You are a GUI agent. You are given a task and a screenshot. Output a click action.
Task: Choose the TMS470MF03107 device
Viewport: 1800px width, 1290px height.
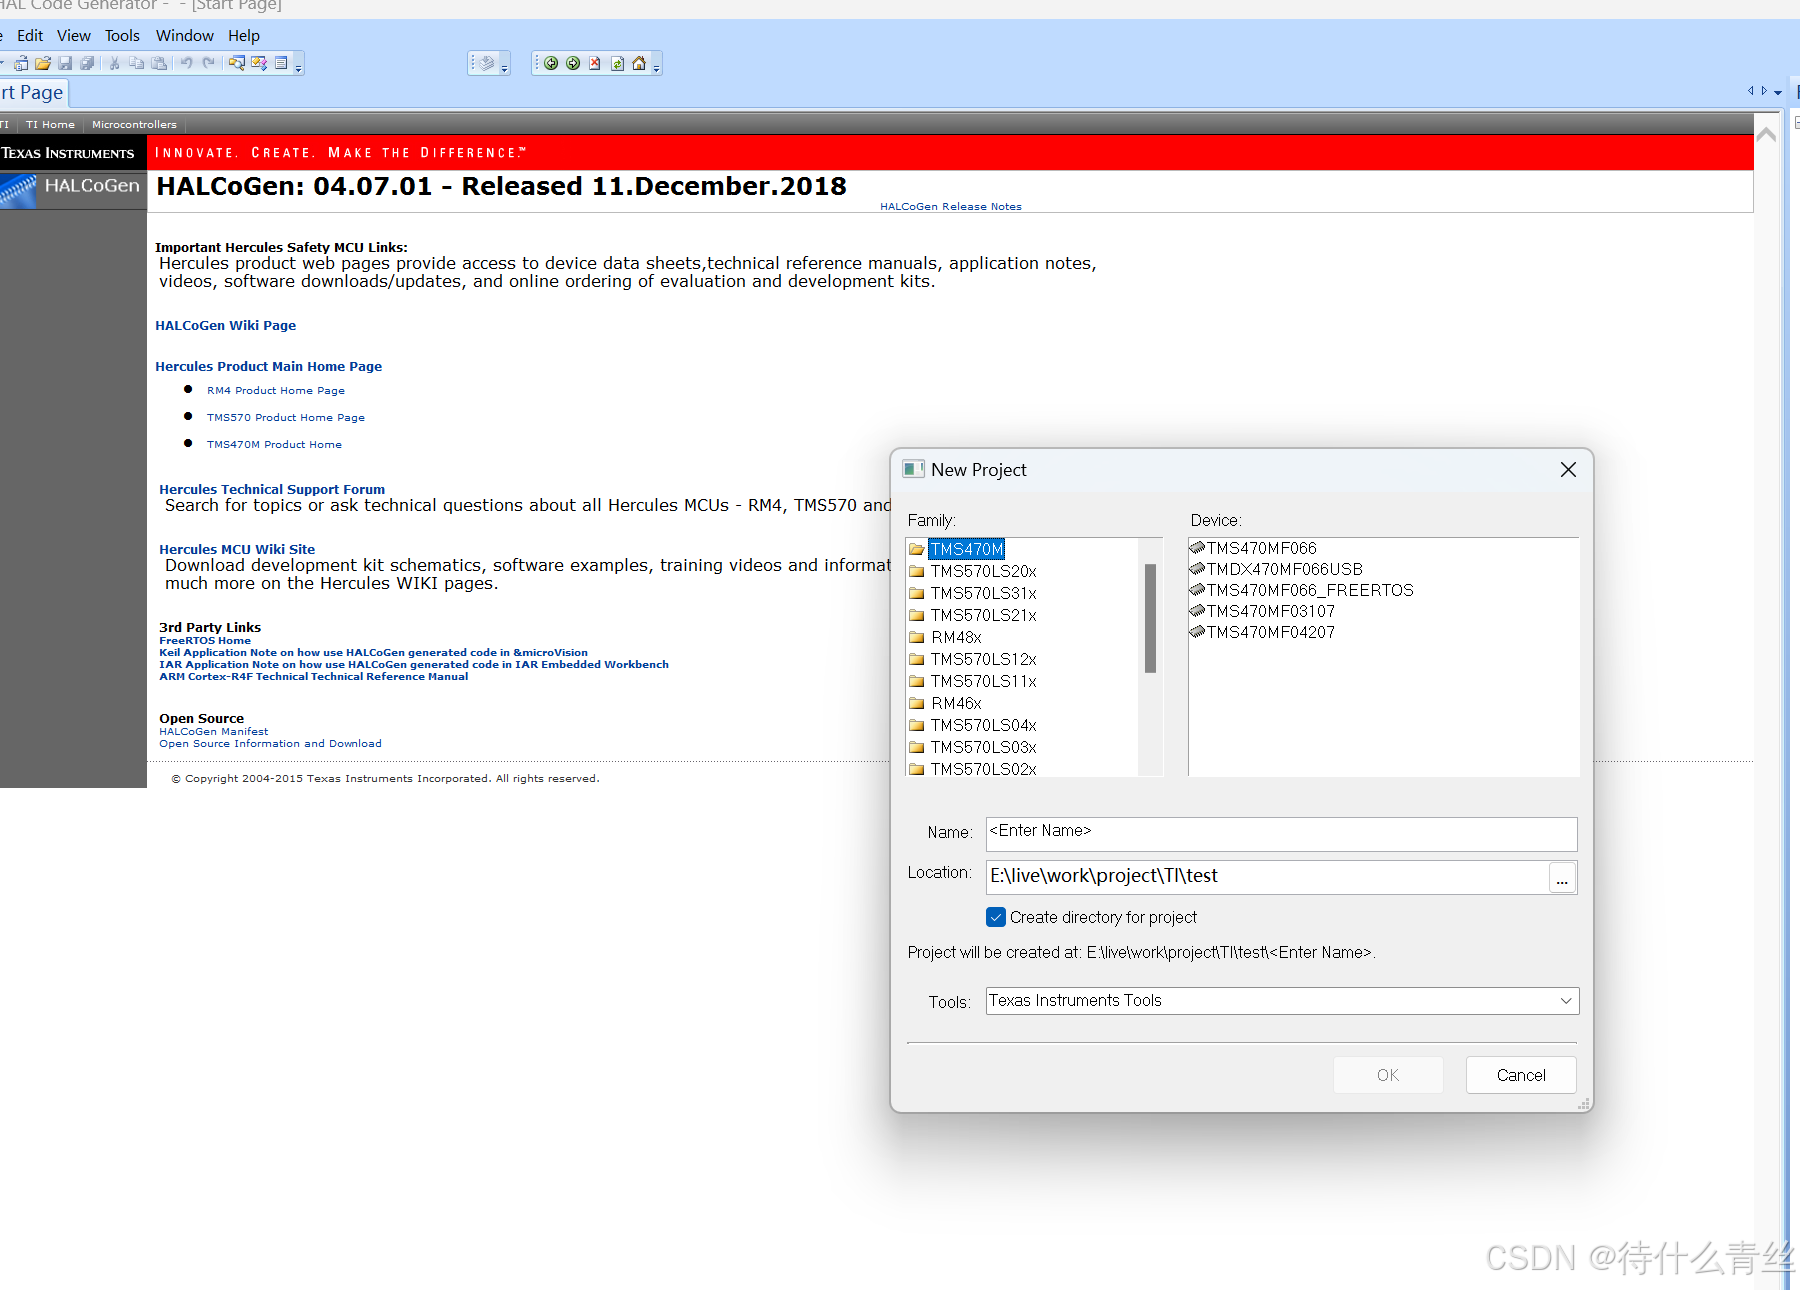(x=1262, y=611)
